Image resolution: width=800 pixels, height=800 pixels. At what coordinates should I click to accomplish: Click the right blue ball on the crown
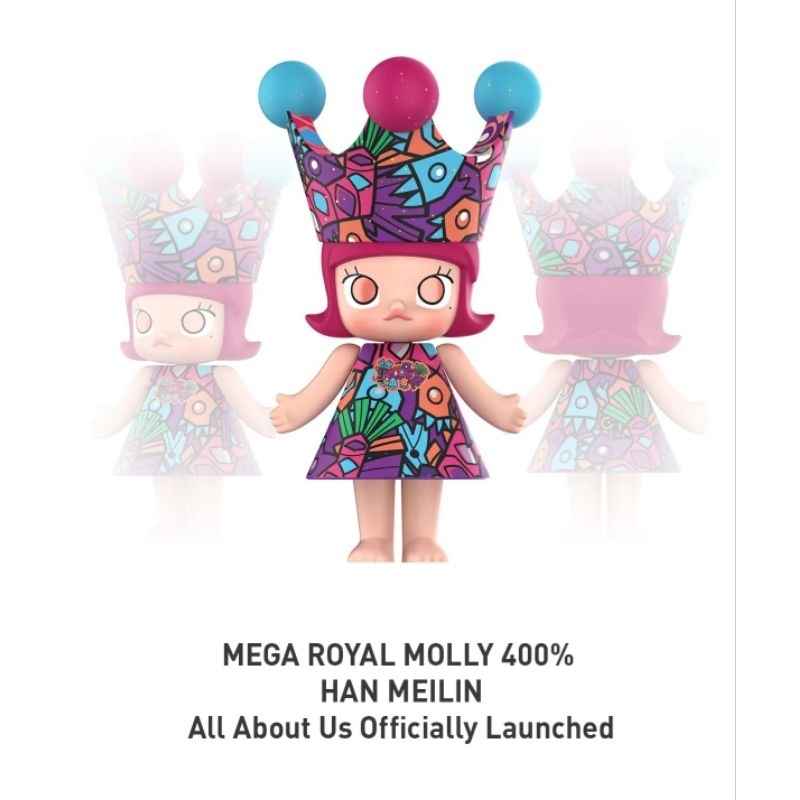[x=507, y=94]
